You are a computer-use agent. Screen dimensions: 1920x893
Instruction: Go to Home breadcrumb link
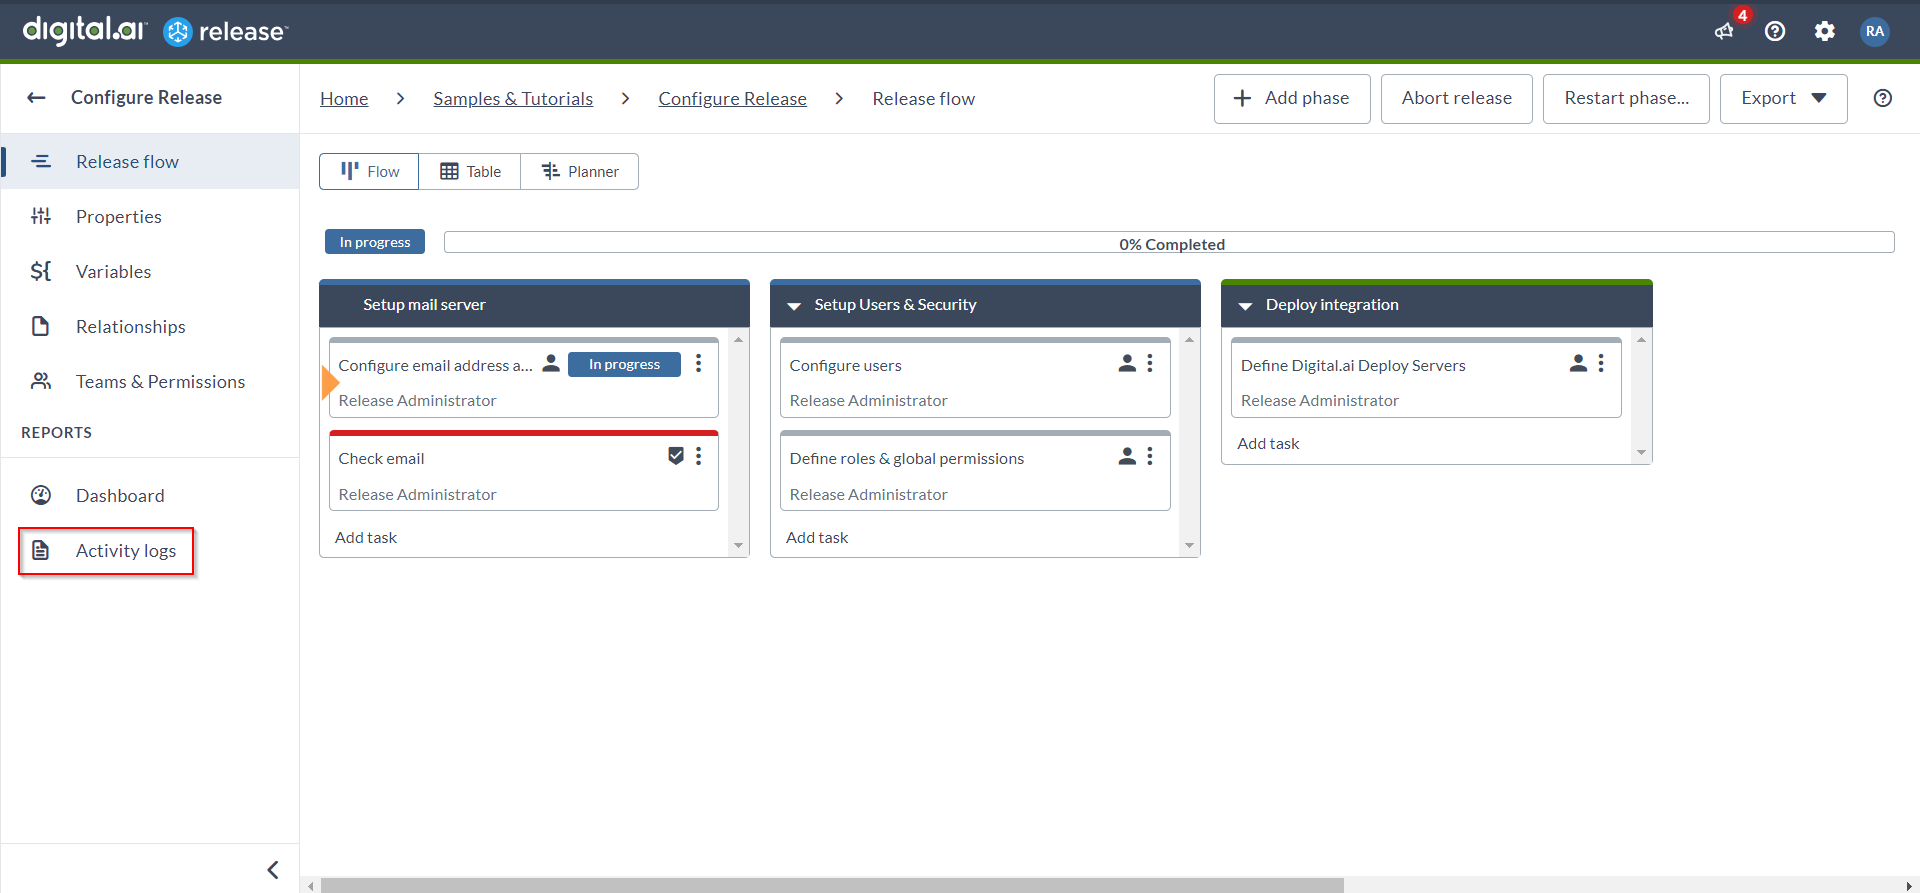tap(344, 99)
